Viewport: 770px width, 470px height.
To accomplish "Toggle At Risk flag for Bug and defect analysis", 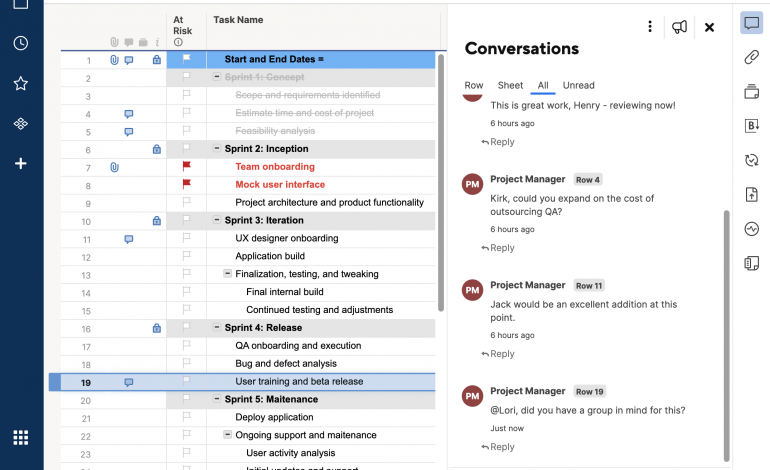I will pyautogui.click(x=186, y=363).
